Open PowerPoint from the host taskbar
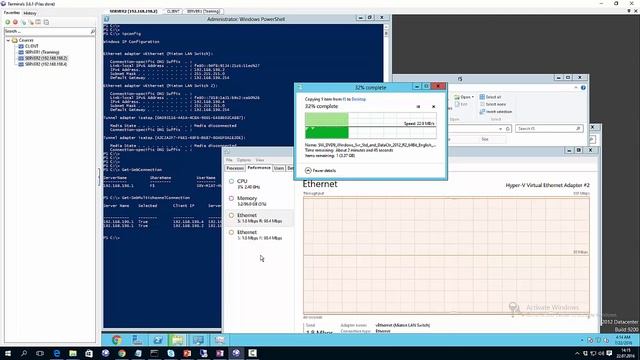The width and height of the screenshot is (640, 360). [x=187, y=353]
